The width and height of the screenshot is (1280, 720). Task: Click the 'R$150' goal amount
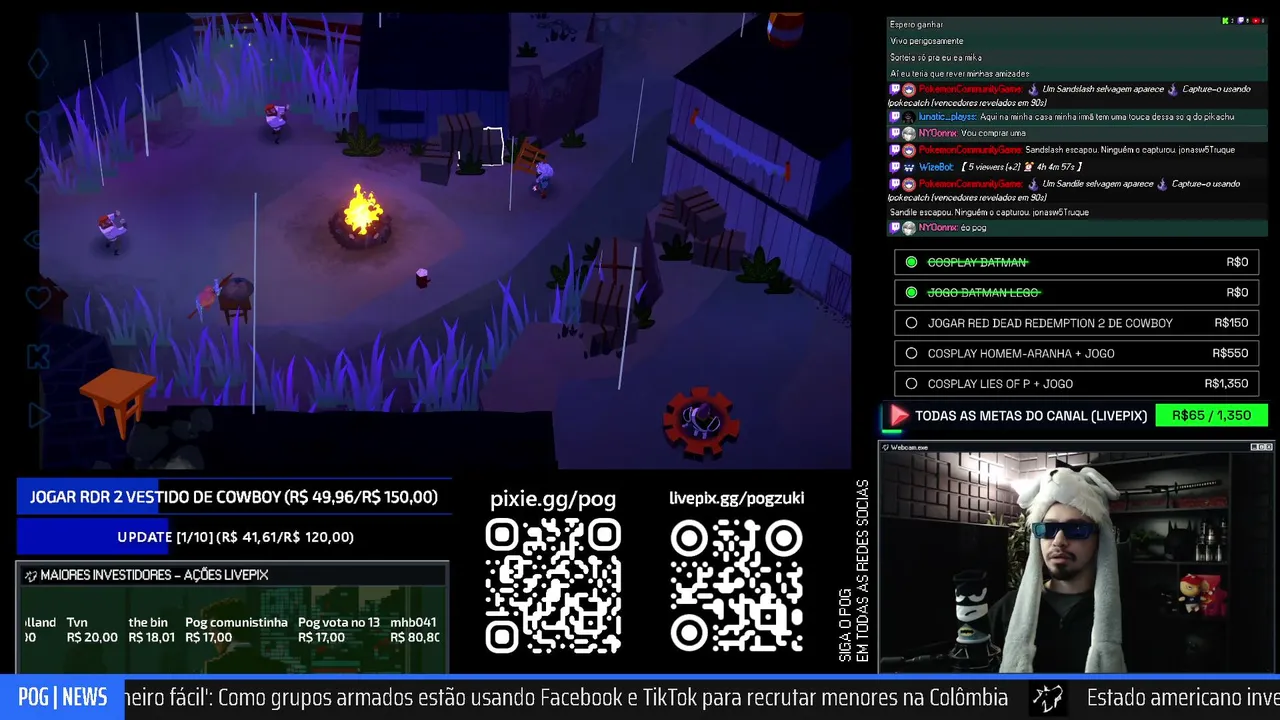click(x=1231, y=323)
